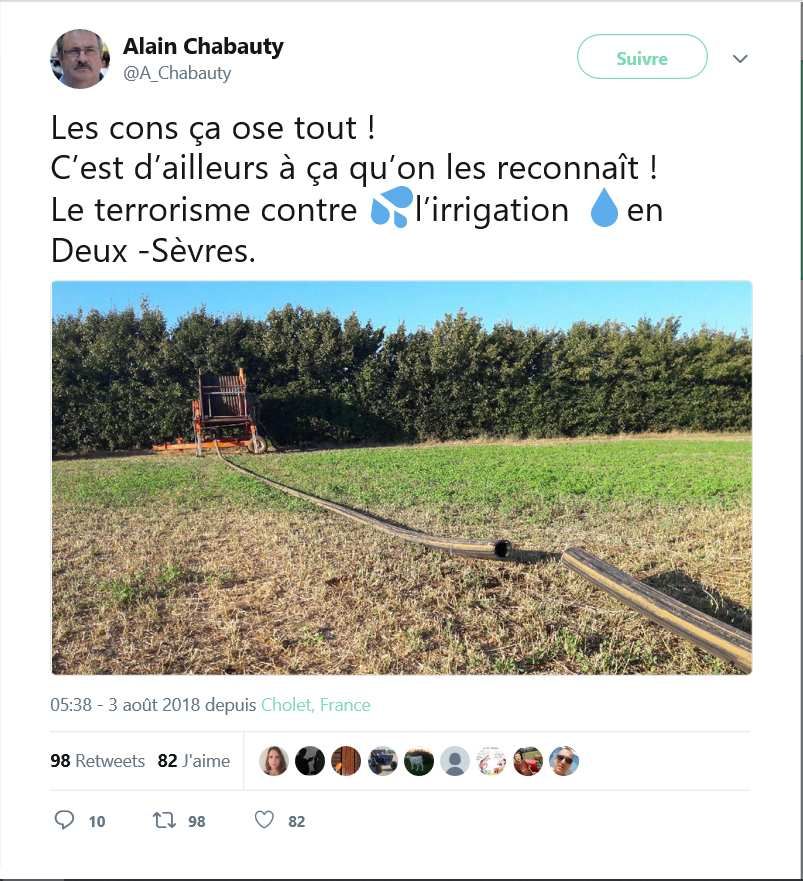Open last liker avatar wearing sunglasses

click(x=564, y=761)
